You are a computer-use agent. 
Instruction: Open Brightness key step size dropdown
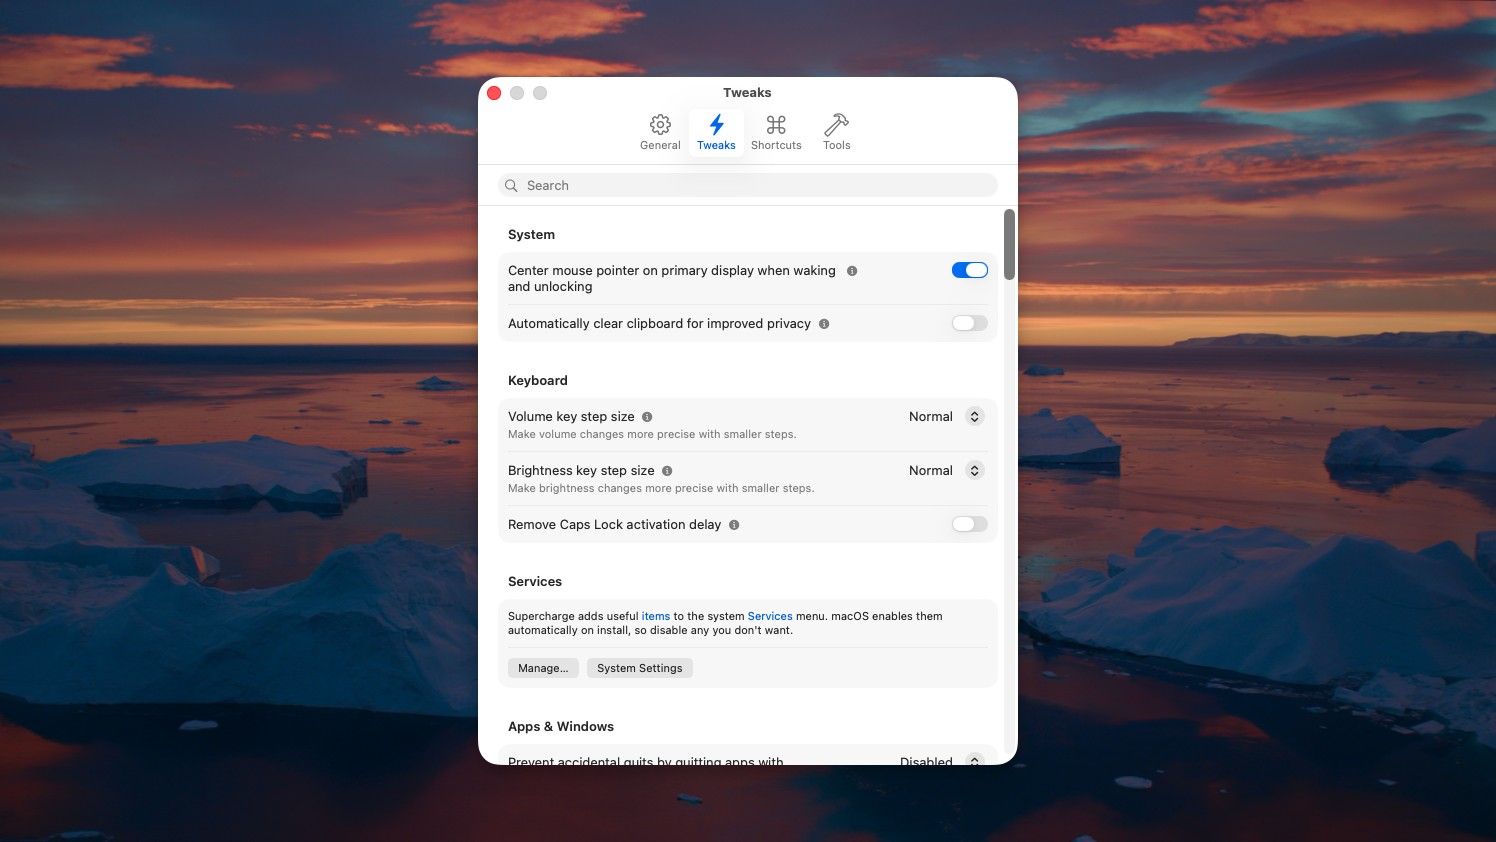[974, 471]
